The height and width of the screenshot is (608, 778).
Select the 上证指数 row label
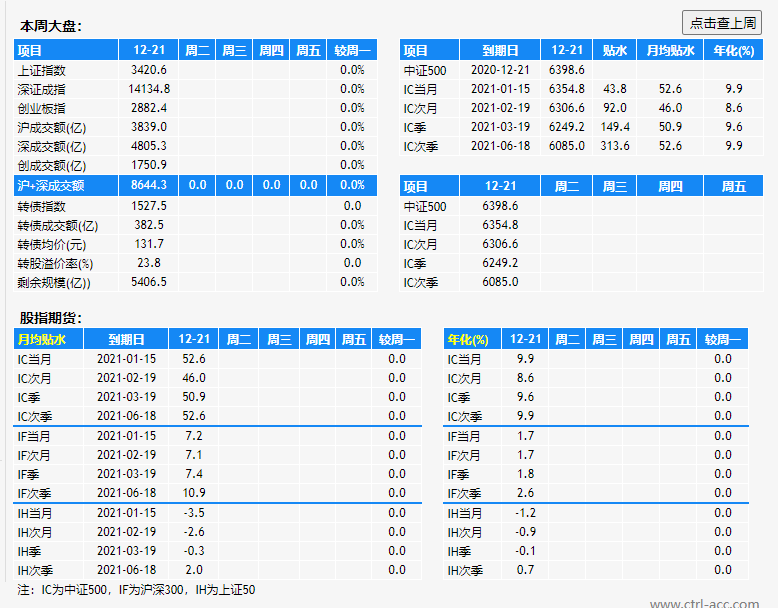pos(42,70)
